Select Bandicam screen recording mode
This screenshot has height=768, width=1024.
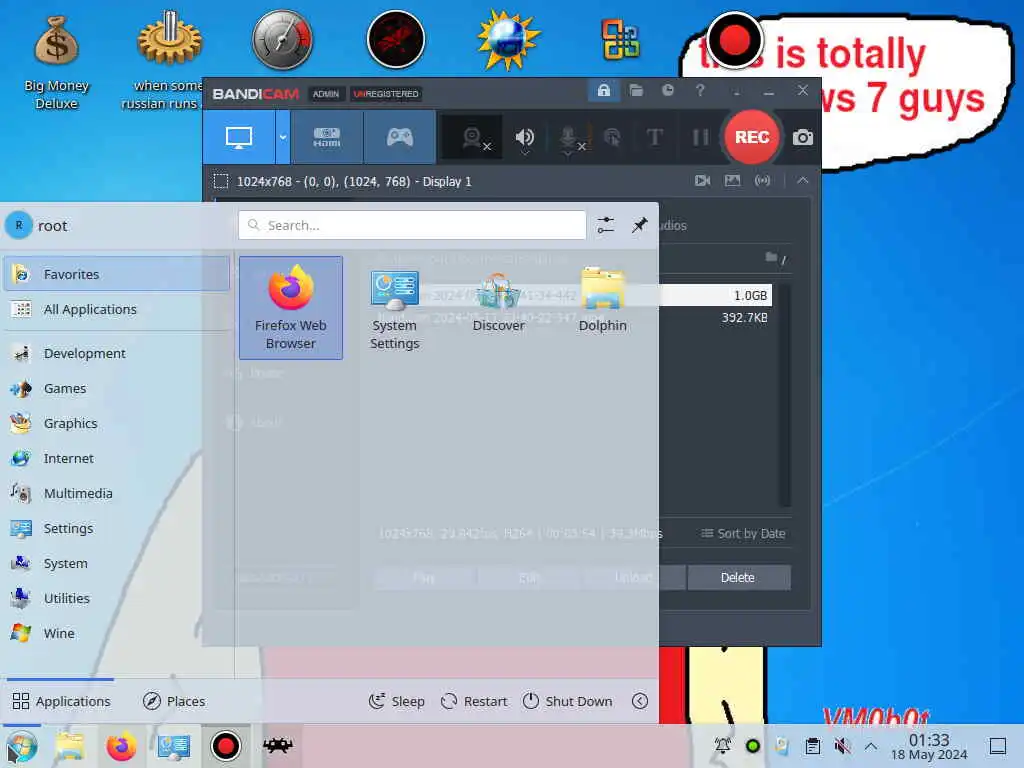point(239,137)
